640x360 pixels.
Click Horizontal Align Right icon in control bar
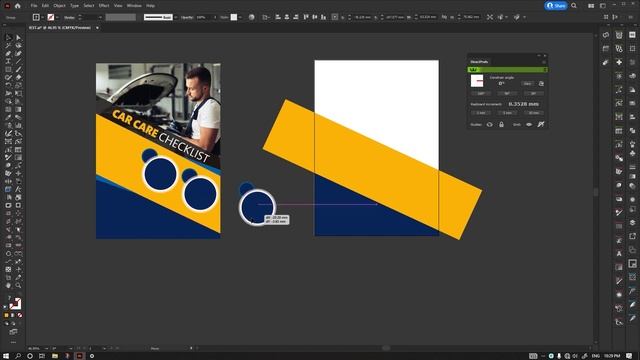(x=296, y=17)
